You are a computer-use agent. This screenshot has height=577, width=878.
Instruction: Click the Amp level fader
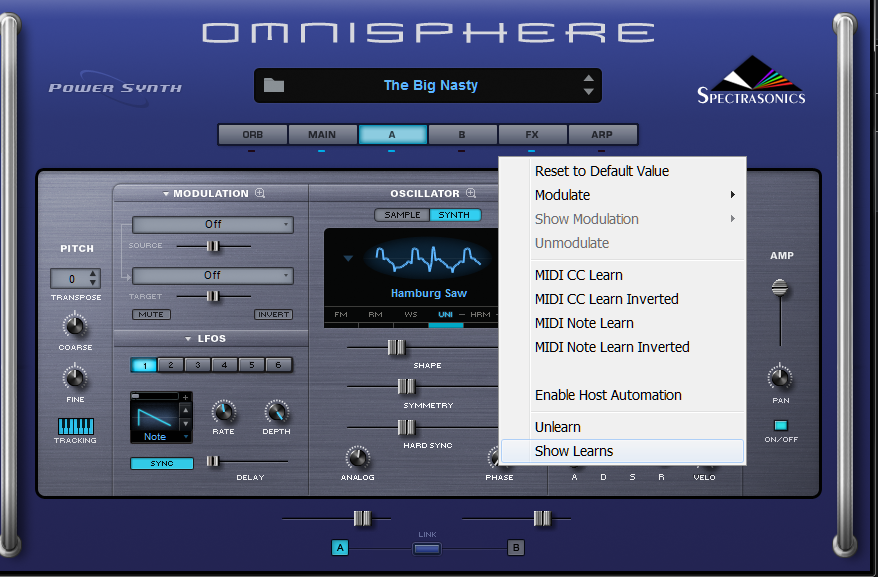(x=779, y=288)
